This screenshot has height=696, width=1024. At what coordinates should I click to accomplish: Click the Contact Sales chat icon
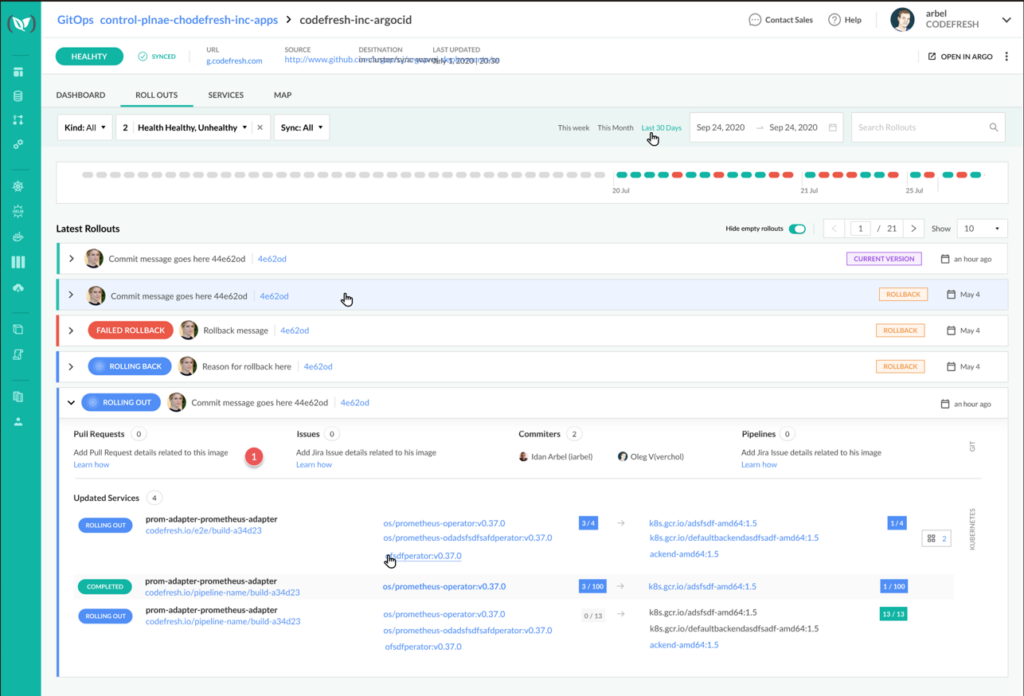coord(754,20)
